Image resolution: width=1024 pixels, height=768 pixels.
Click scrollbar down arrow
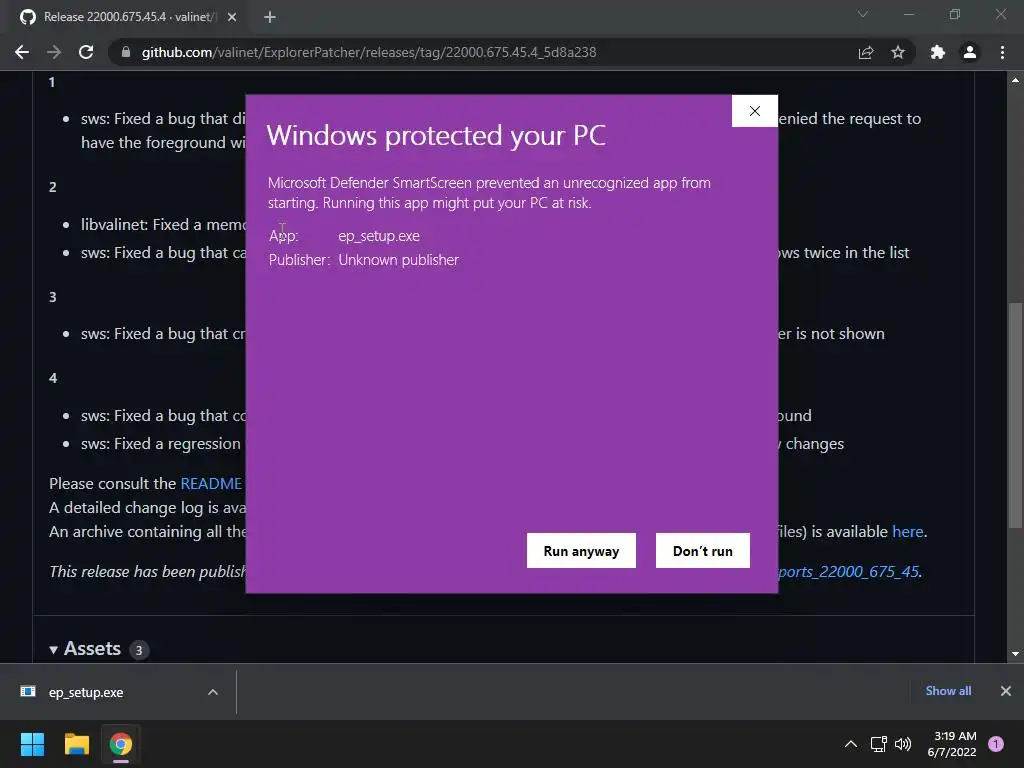coord(1015,653)
